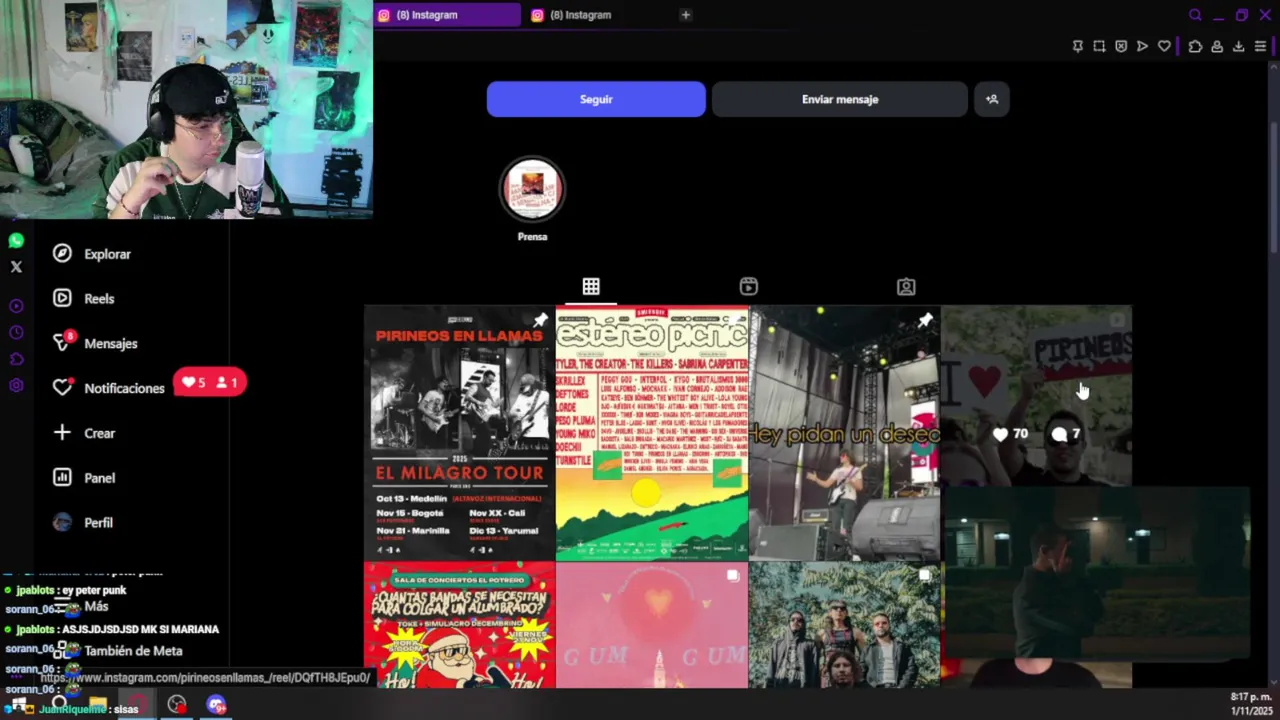Open the 'Hey pidan un deseo' stage post

[x=845, y=432]
